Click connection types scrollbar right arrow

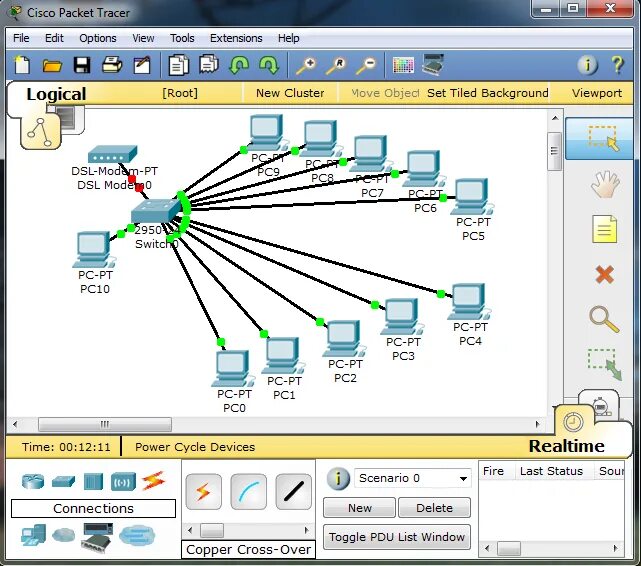pos(307,530)
